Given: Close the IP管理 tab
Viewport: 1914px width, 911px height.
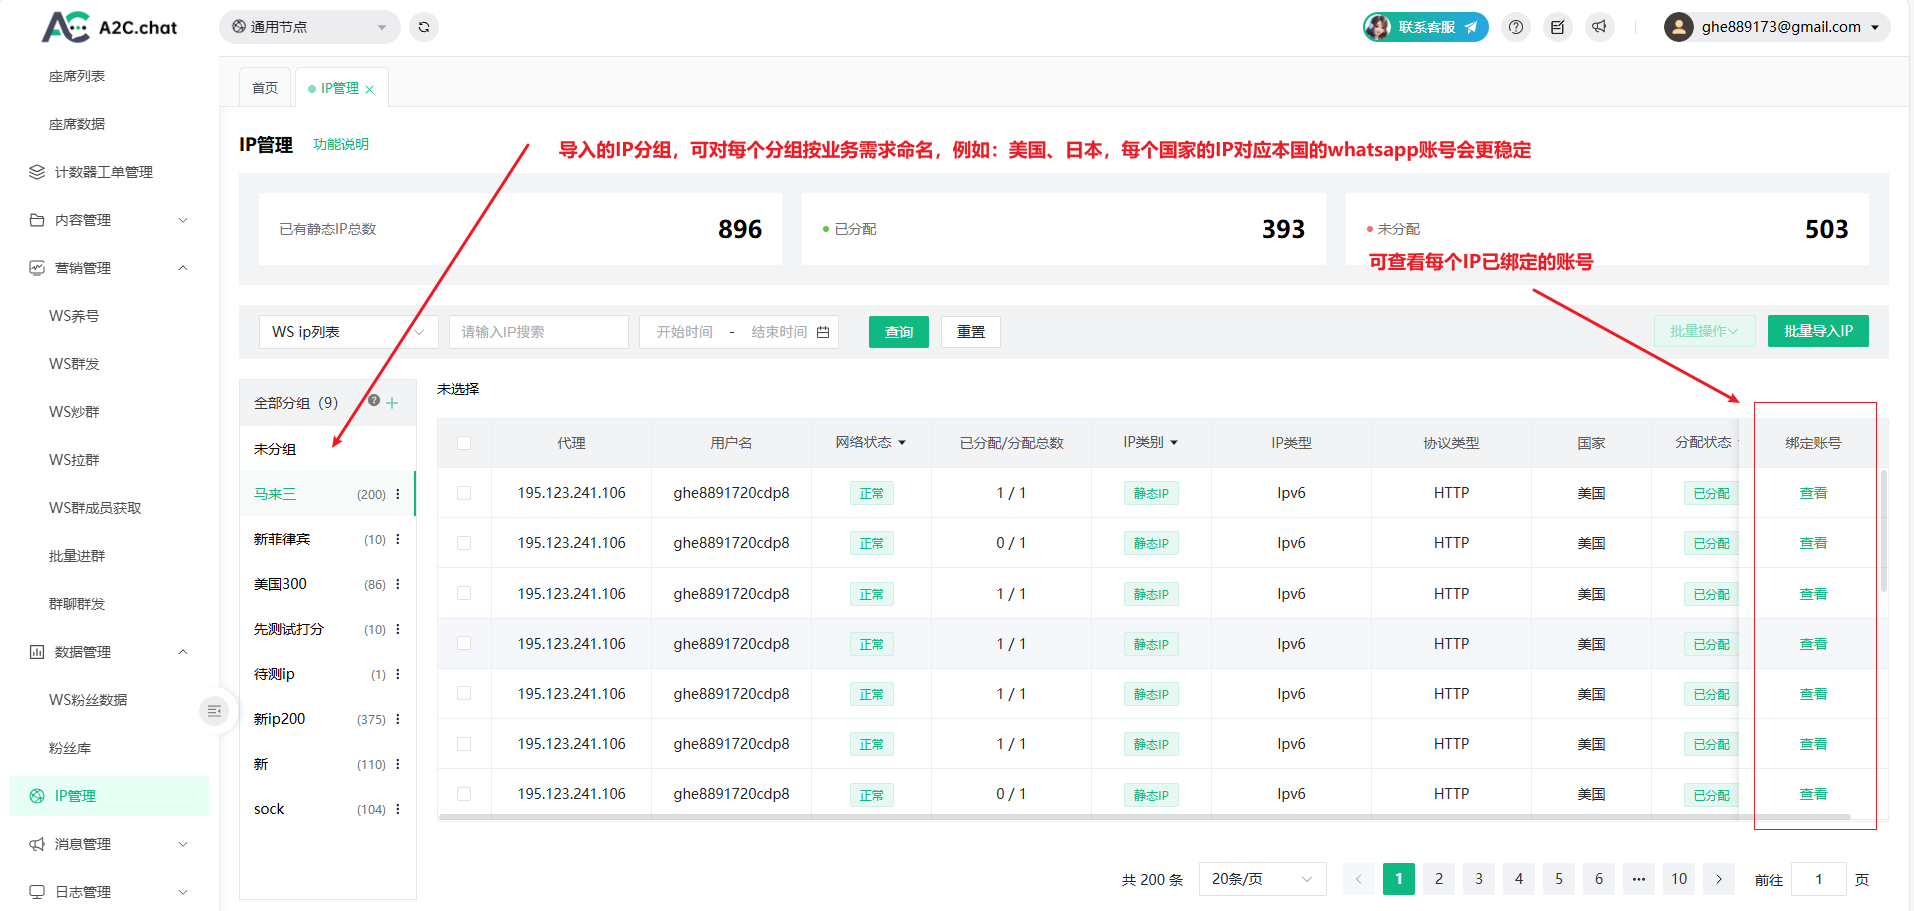Looking at the screenshot, I should click(370, 89).
